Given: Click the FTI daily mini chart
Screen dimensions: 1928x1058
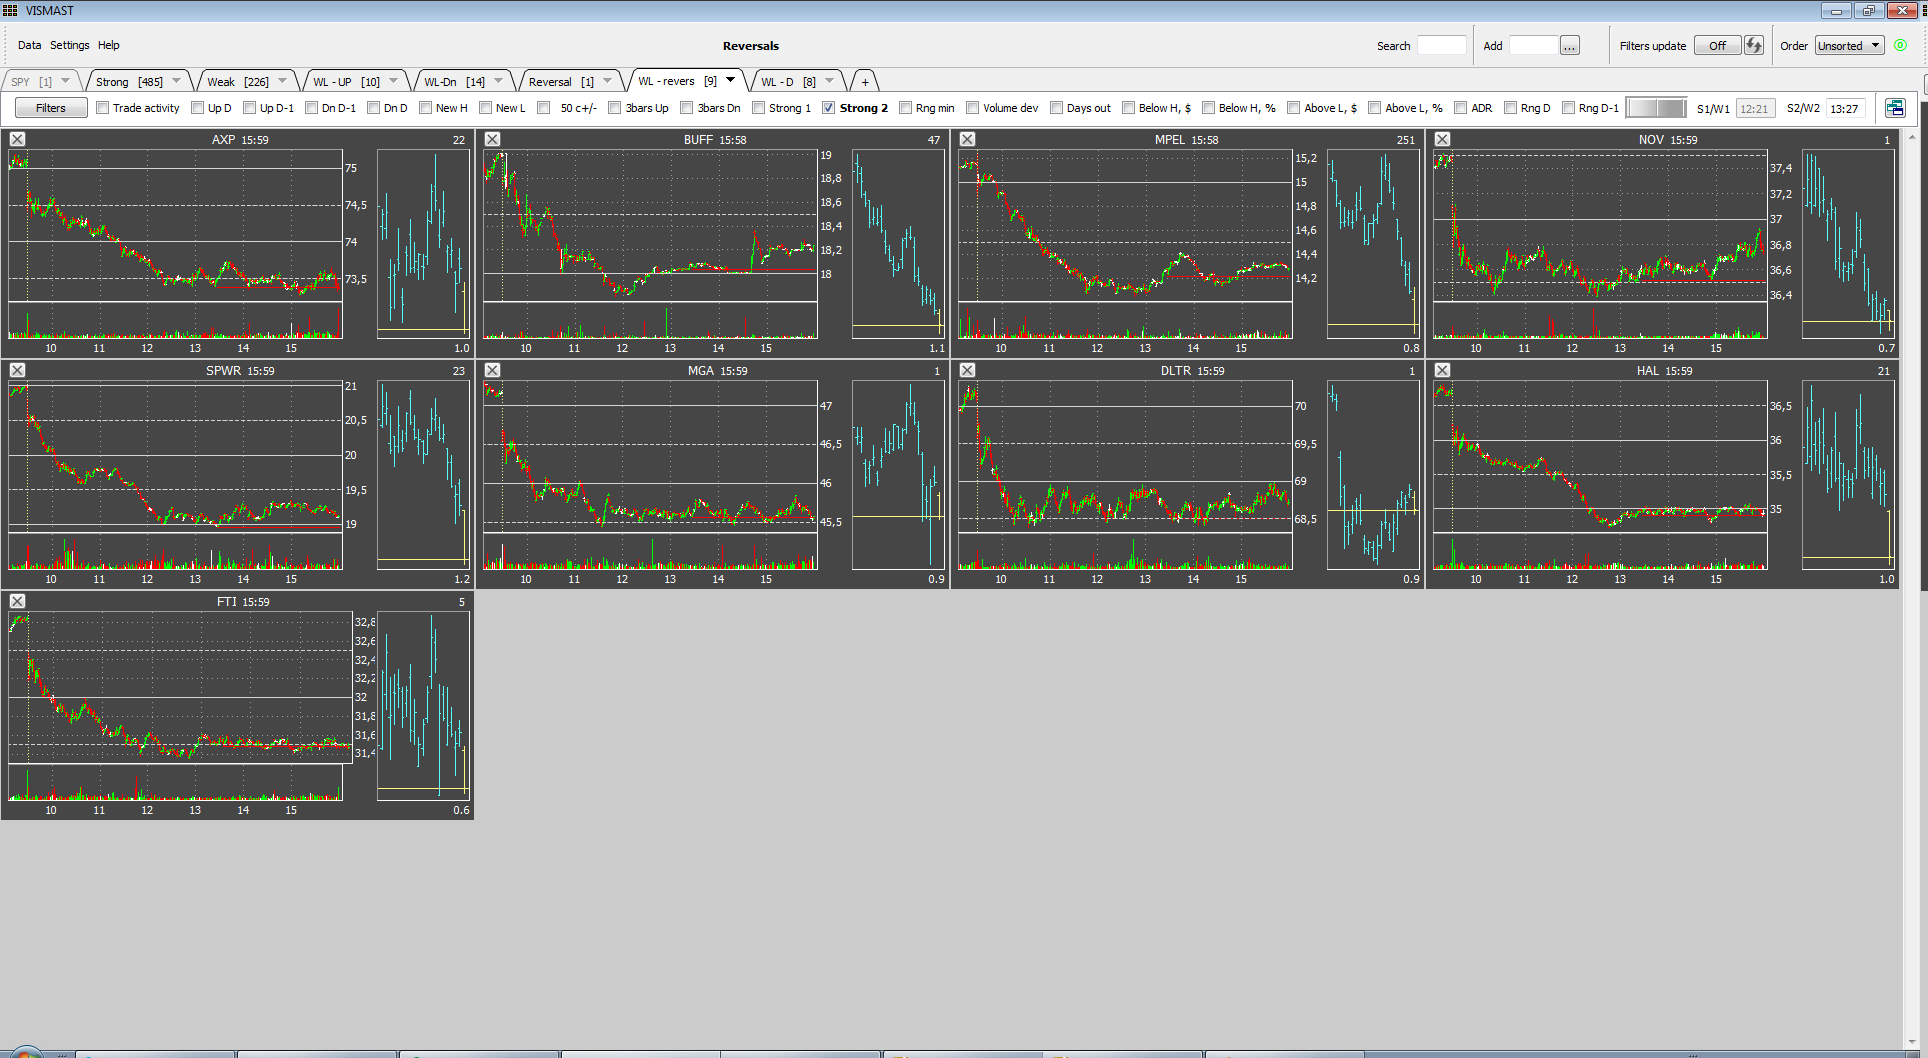Looking at the screenshot, I should [x=423, y=706].
